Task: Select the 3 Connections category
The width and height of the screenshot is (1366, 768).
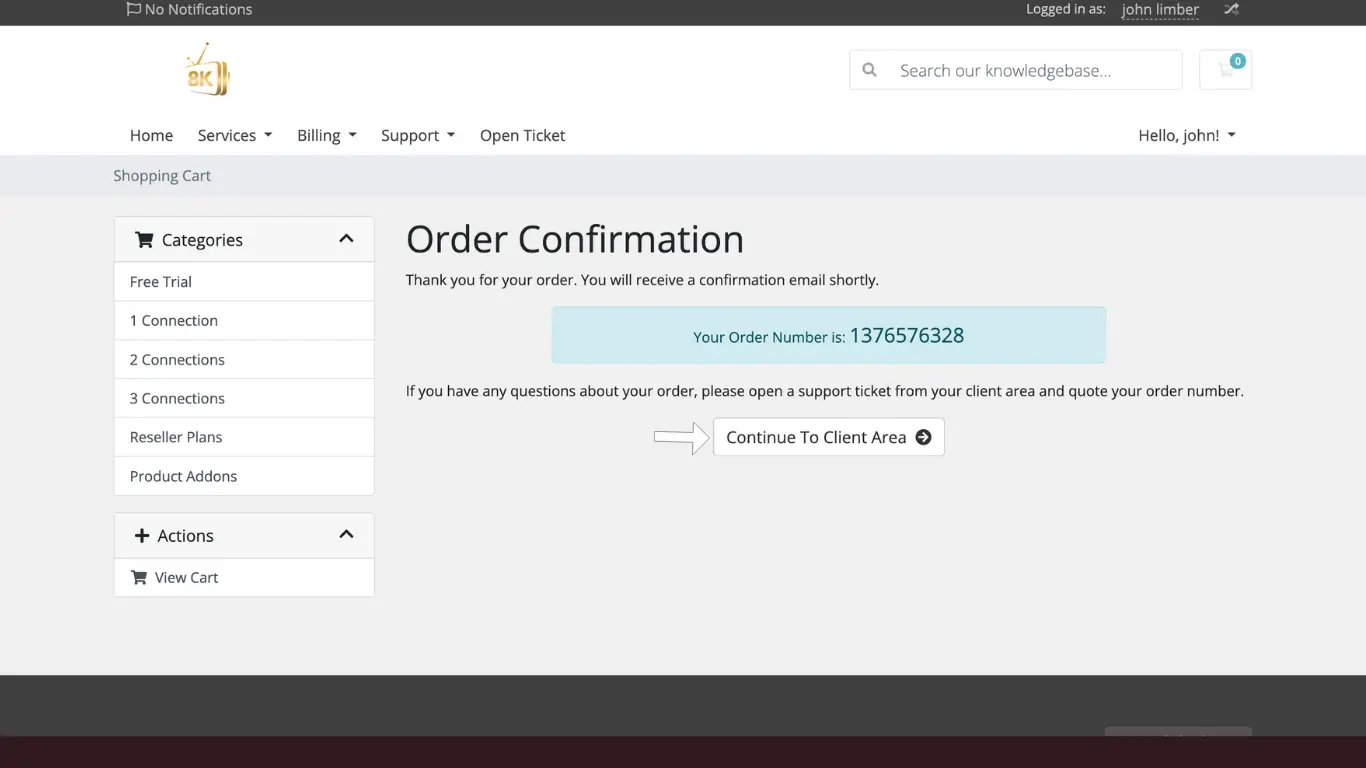Action: [x=244, y=398]
